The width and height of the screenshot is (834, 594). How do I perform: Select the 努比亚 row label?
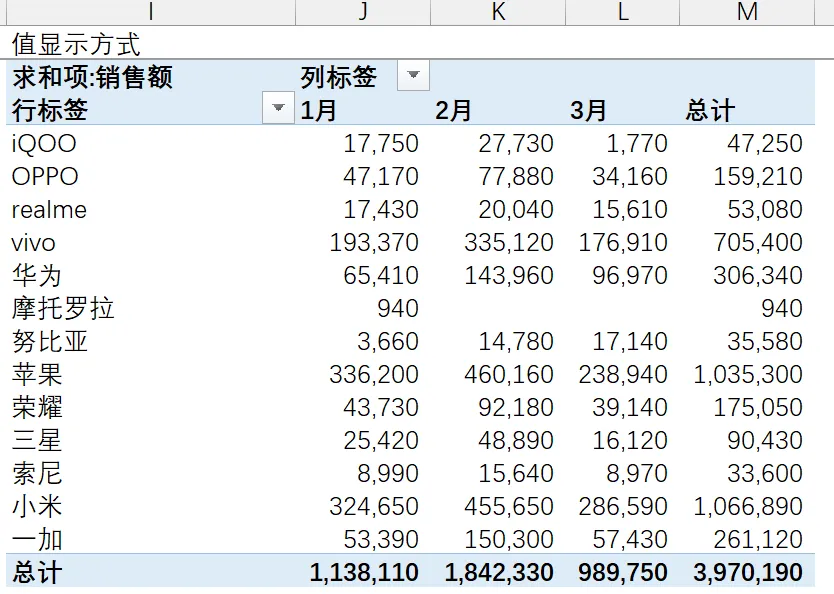point(49,341)
